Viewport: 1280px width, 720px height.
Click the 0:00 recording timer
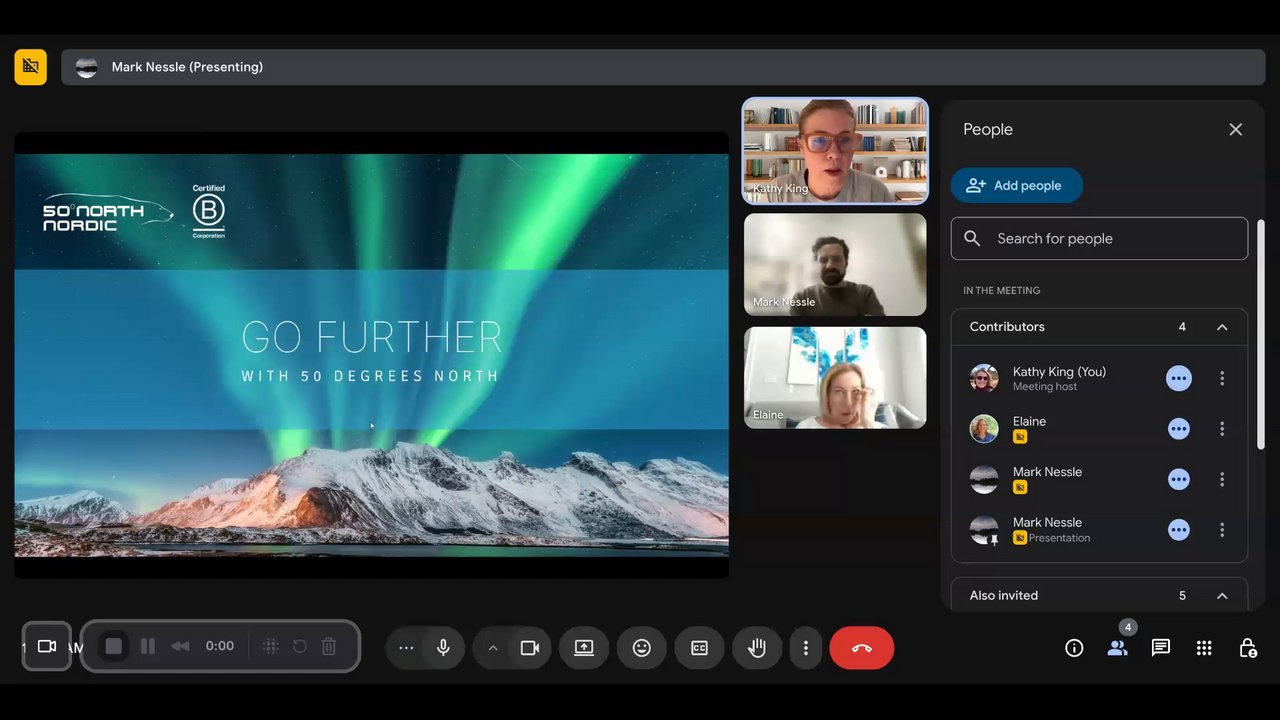tap(220, 646)
